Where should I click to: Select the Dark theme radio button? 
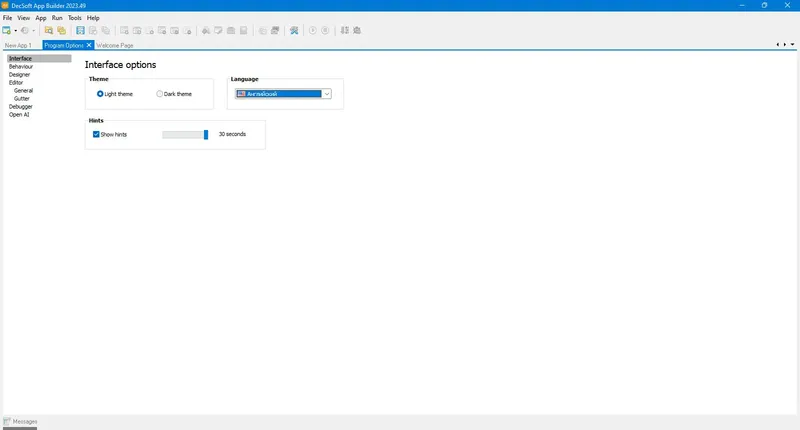pos(160,94)
